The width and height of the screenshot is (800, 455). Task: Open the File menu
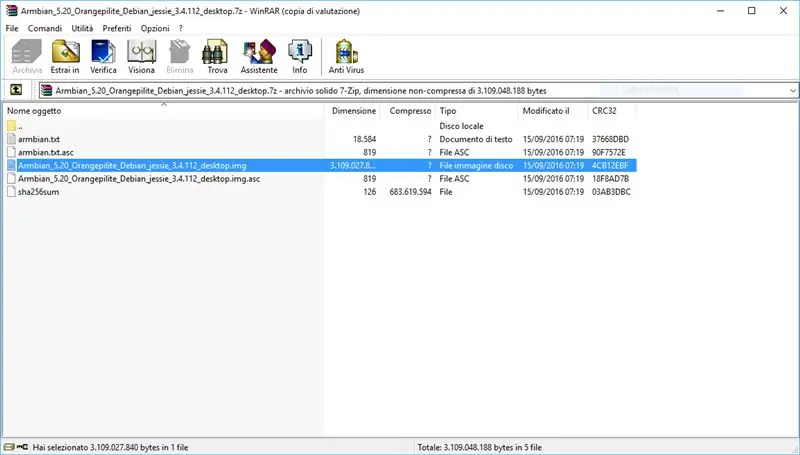12,29
